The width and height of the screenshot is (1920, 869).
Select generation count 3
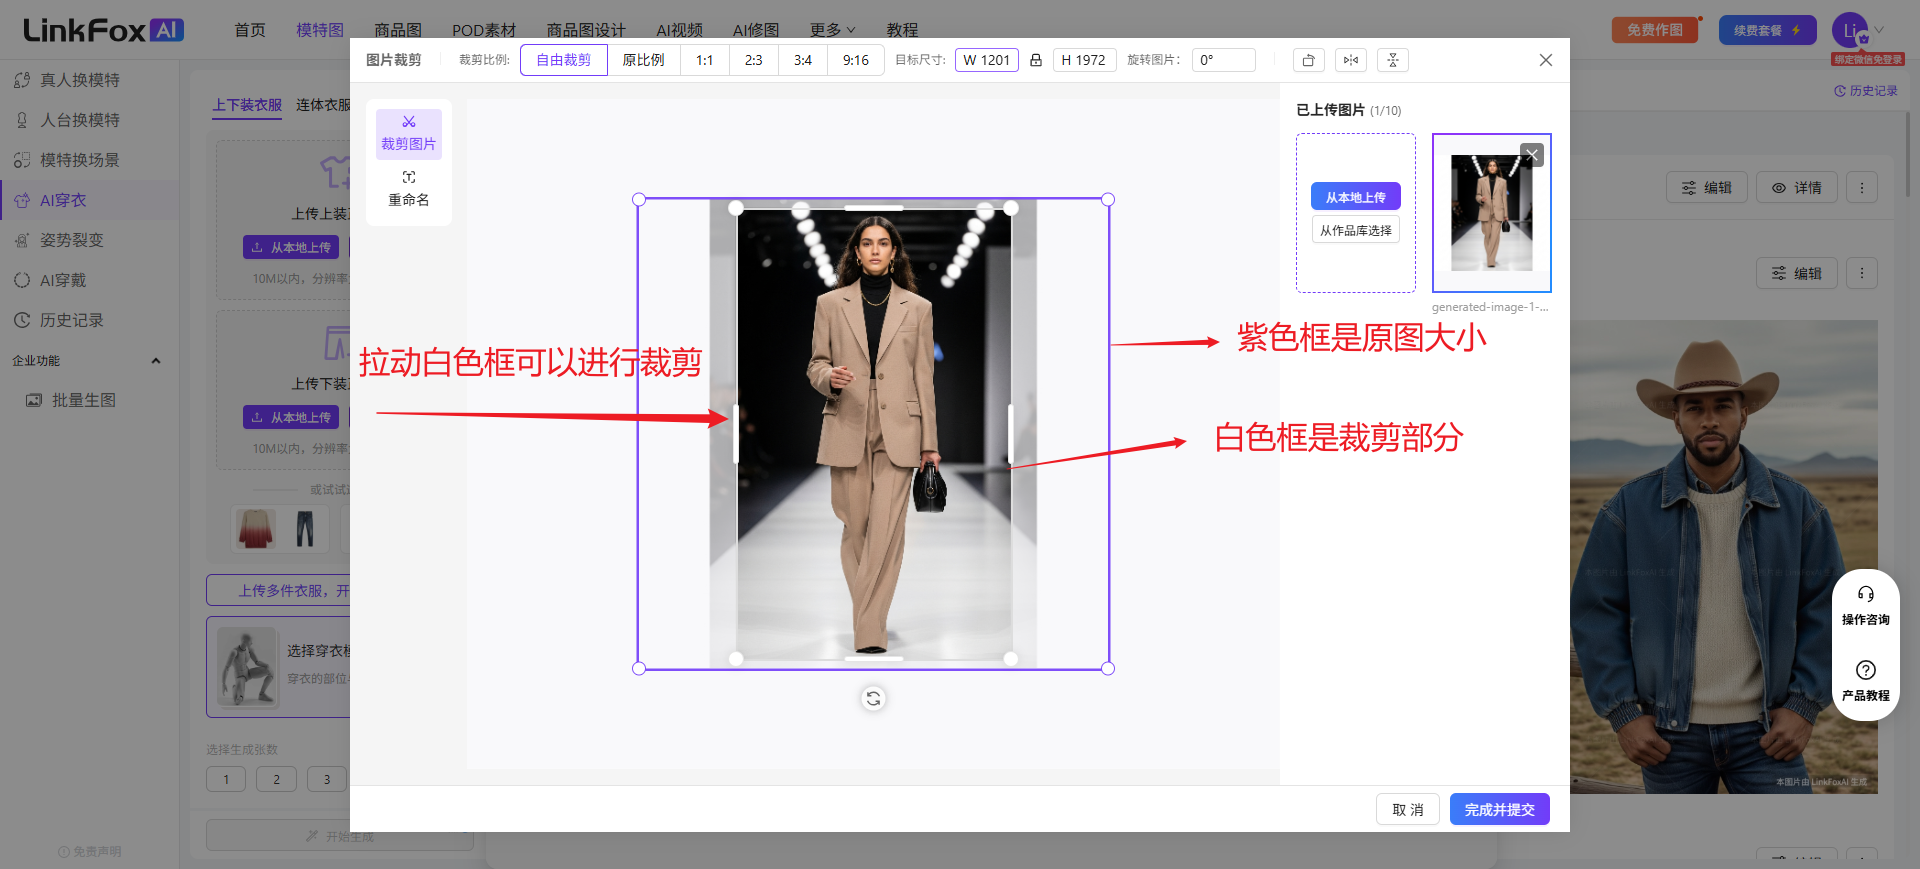pos(326,779)
